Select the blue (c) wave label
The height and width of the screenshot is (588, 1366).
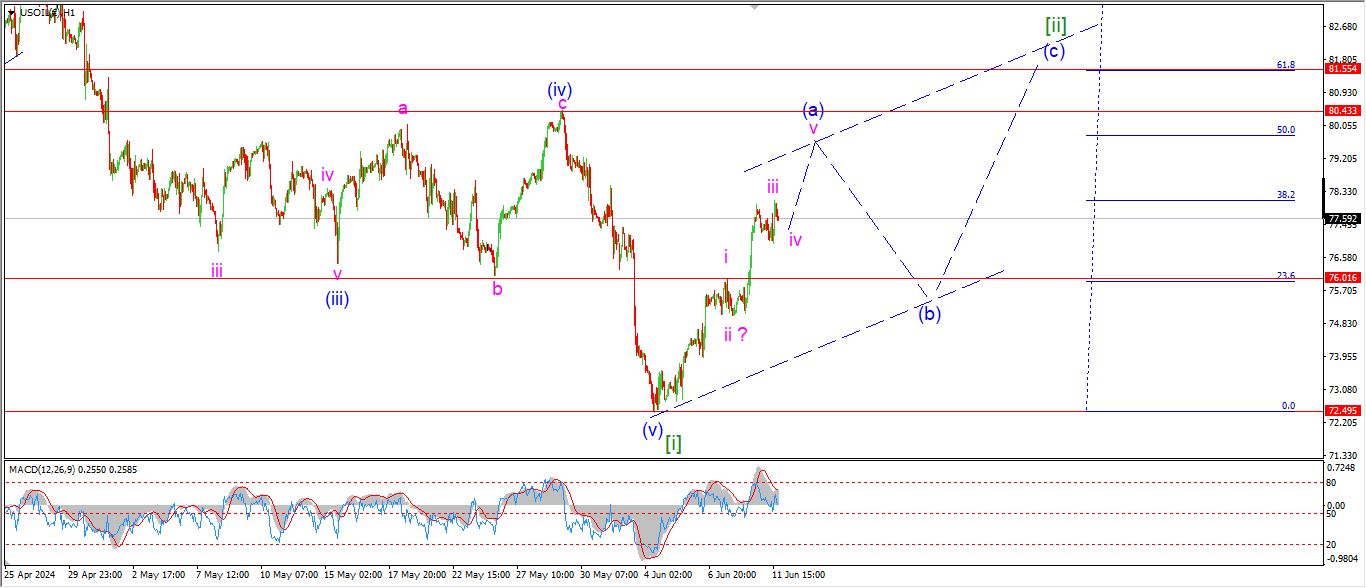(x=1053, y=52)
